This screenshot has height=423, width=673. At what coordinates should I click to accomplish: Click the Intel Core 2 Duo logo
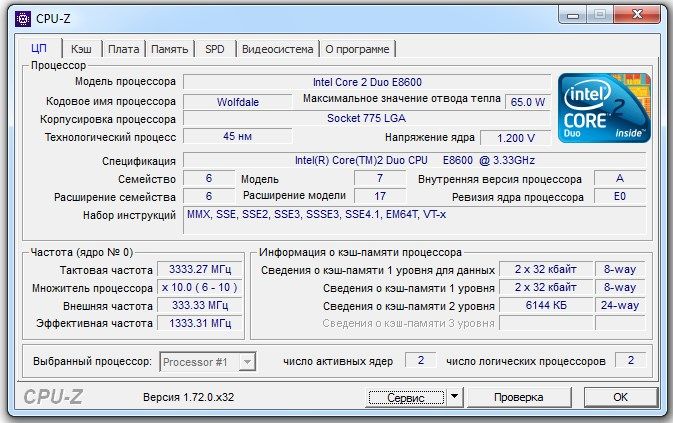coord(604,108)
